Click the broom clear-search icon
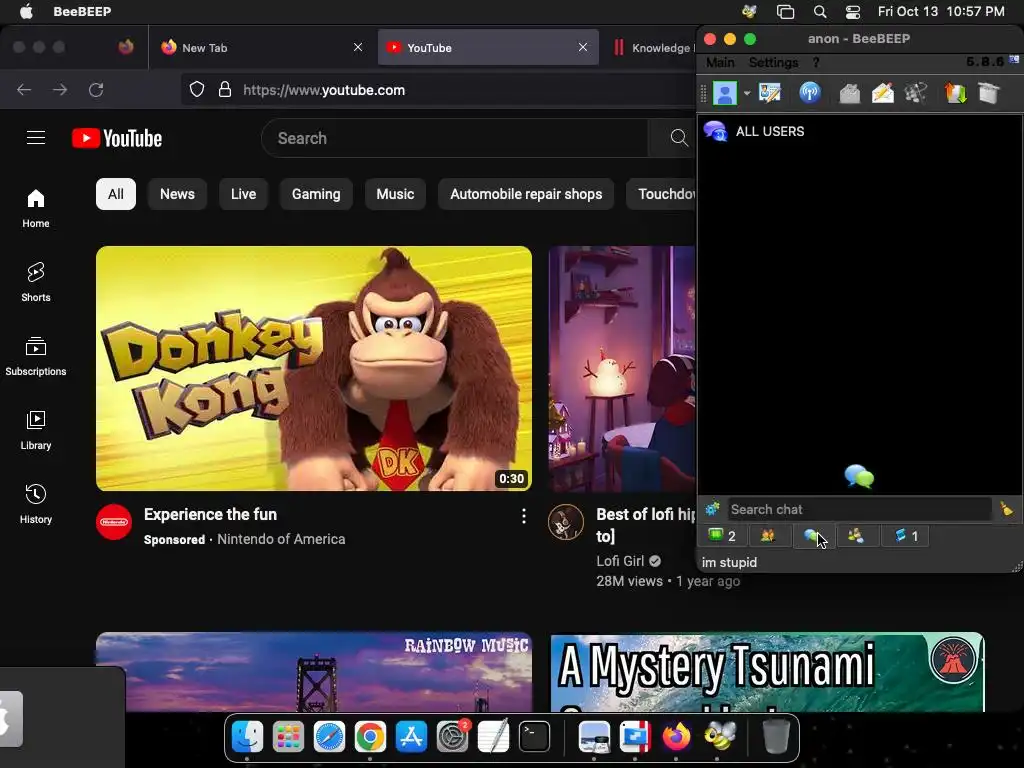This screenshot has height=768, width=1024. [x=1006, y=509]
